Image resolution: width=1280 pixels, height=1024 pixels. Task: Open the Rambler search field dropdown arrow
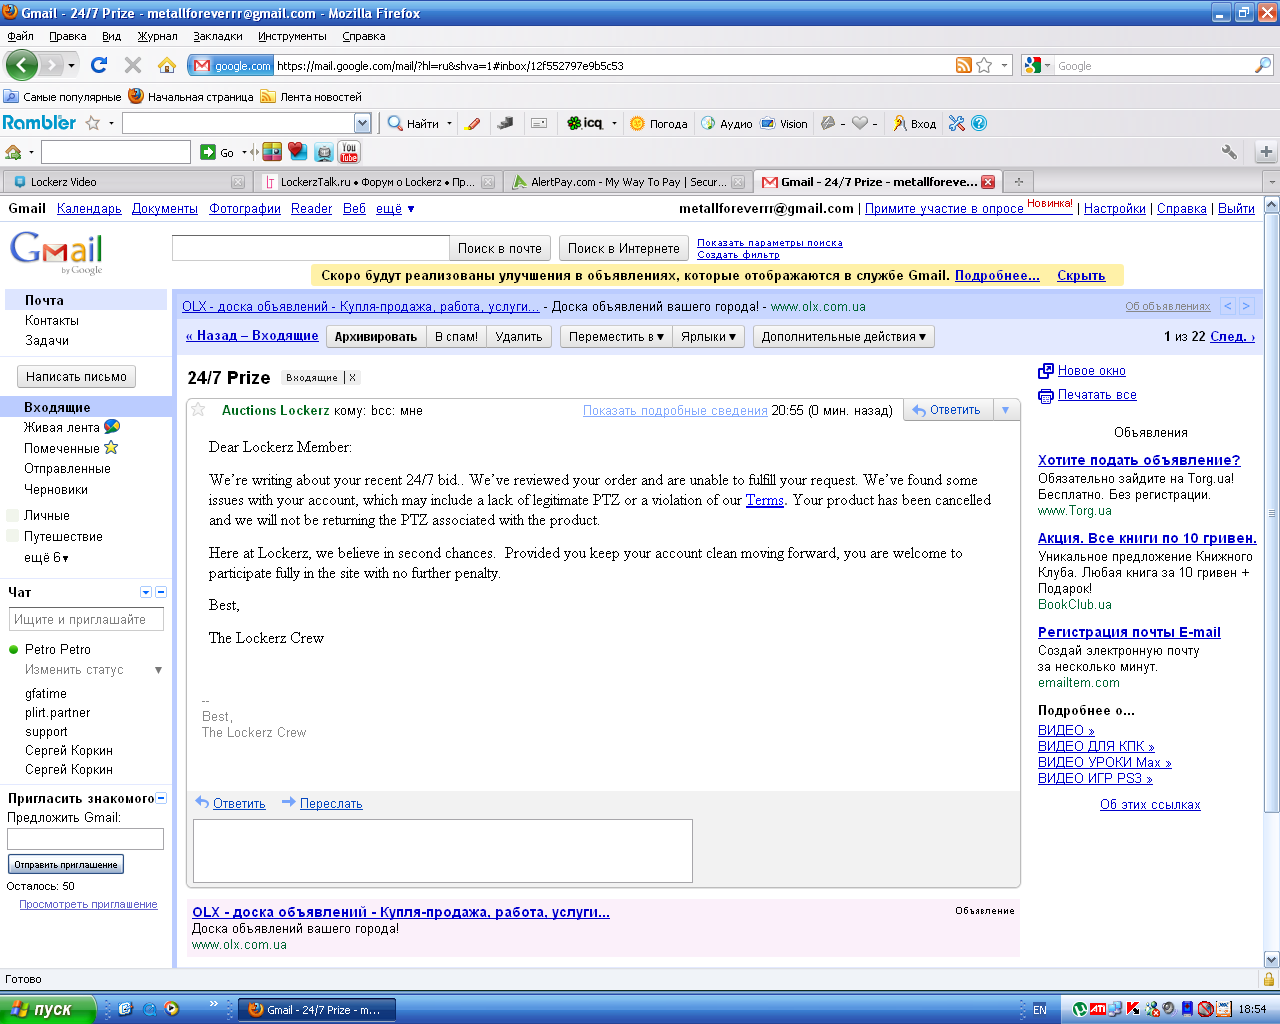click(x=362, y=123)
